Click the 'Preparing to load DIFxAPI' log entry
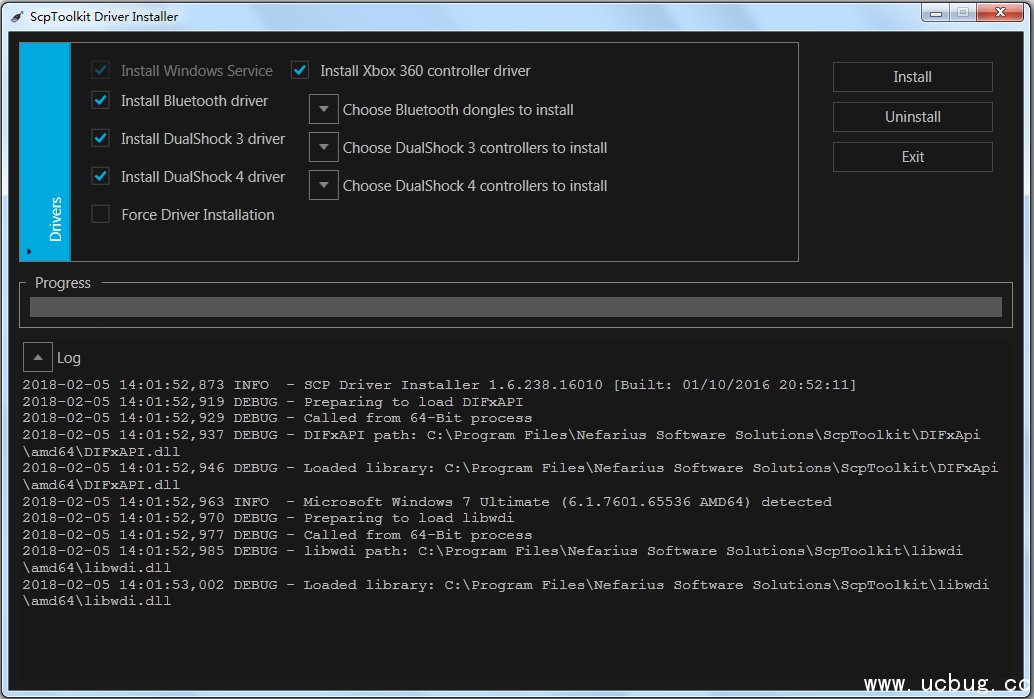This screenshot has height=699, width=1034. click(273, 402)
